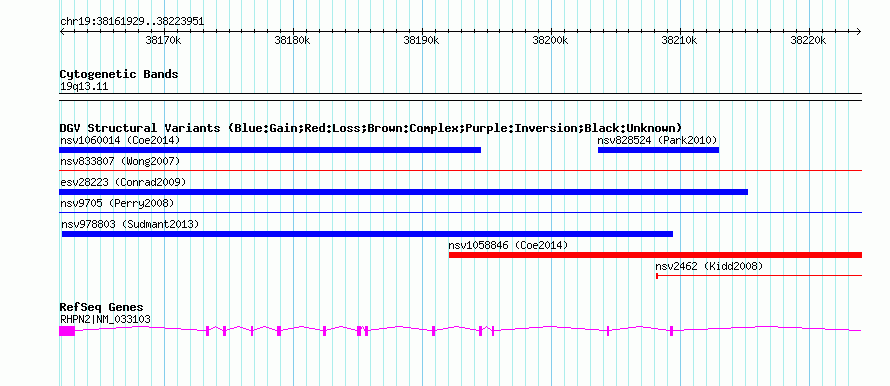The width and height of the screenshot is (890, 386).
Task: Click the chr19:38161929..38223951 coordinates
Action: [x=132, y=22]
